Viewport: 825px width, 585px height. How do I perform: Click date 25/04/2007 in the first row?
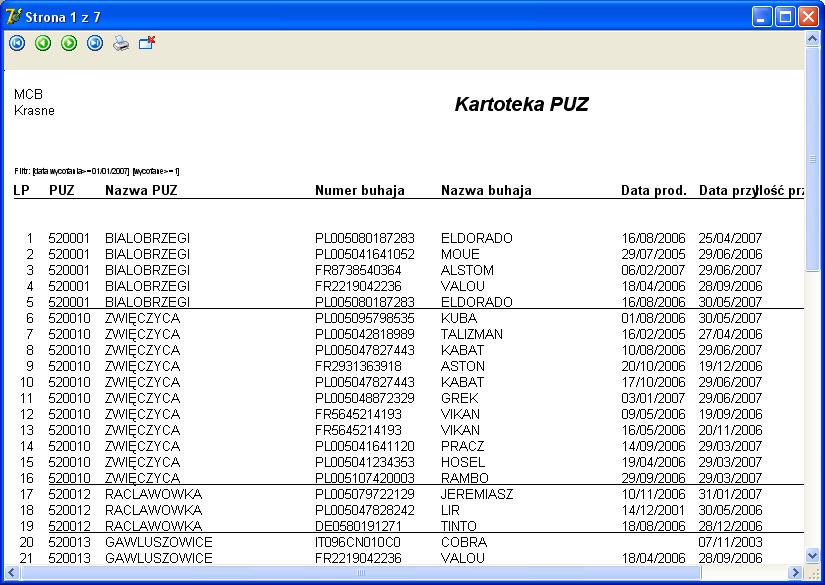(x=730, y=238)
